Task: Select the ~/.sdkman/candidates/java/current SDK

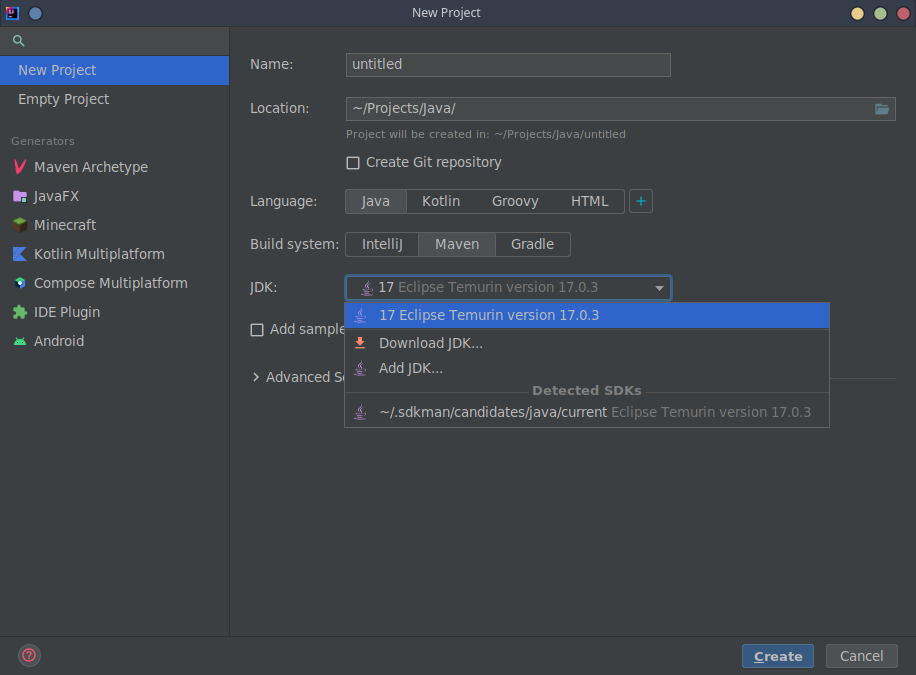Action: [x=587, y=412]
